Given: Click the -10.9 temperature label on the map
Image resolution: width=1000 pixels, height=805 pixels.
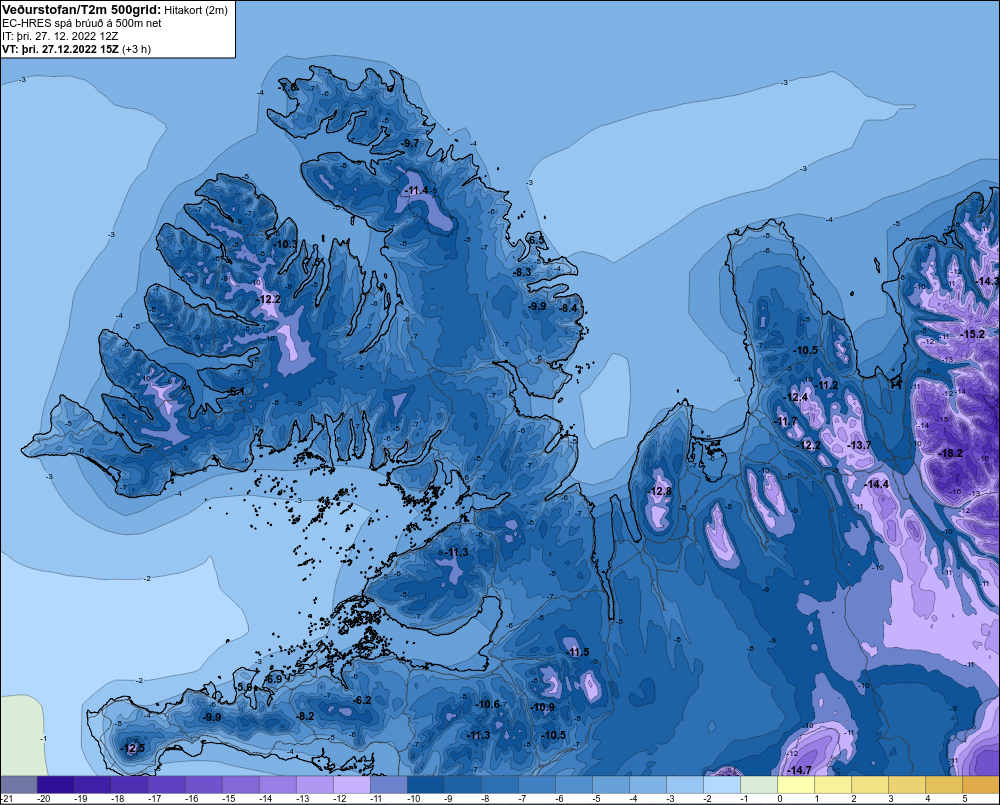Looking at the screenshot, I should pos(543,707).
